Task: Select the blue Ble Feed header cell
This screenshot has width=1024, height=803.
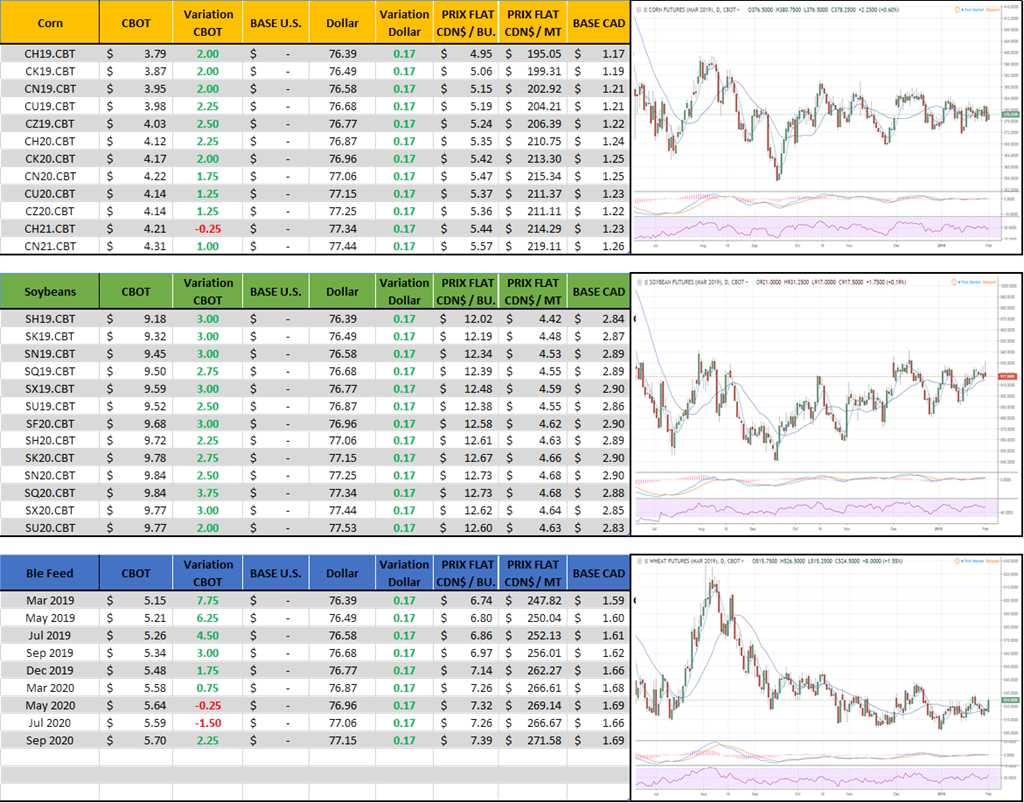Action: pos(50,573)
